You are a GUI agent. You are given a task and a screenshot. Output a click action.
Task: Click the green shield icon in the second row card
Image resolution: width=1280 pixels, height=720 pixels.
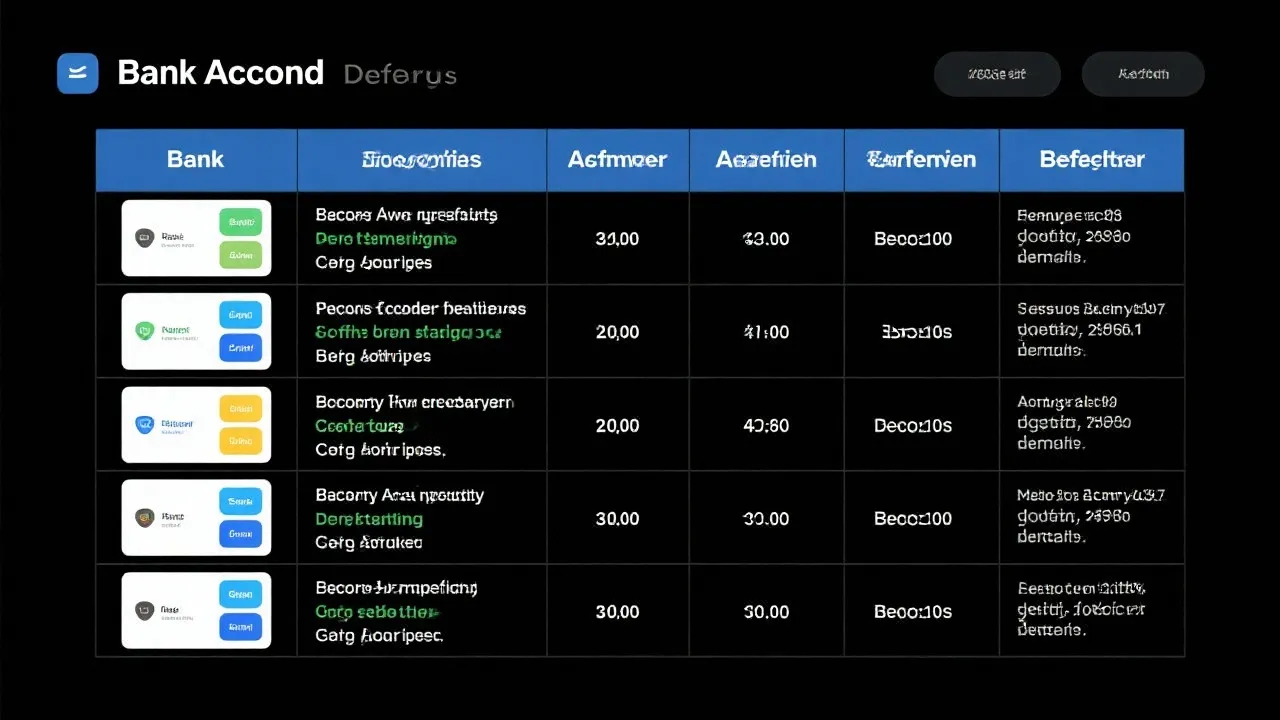pos(143,330)
